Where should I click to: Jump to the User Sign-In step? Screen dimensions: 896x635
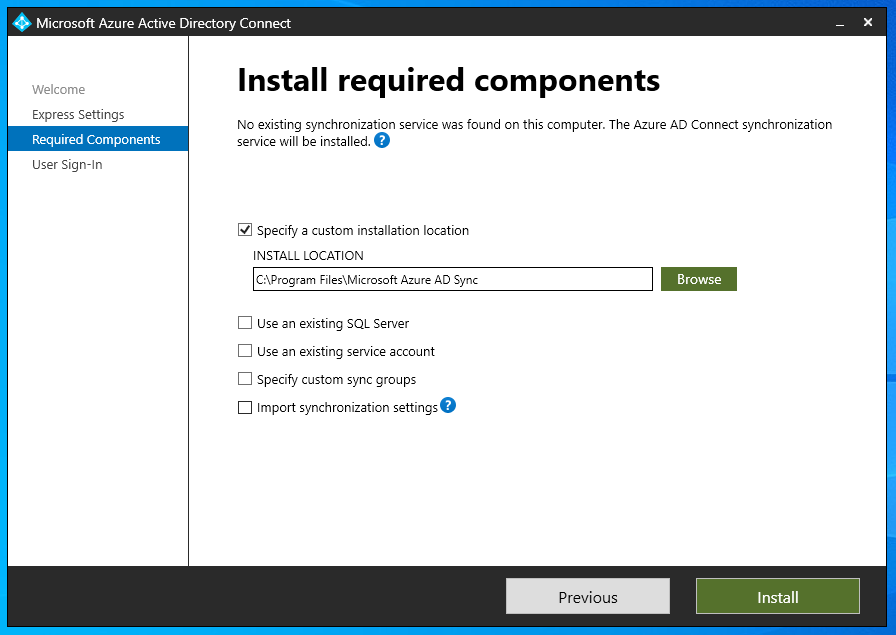[67, 165]
